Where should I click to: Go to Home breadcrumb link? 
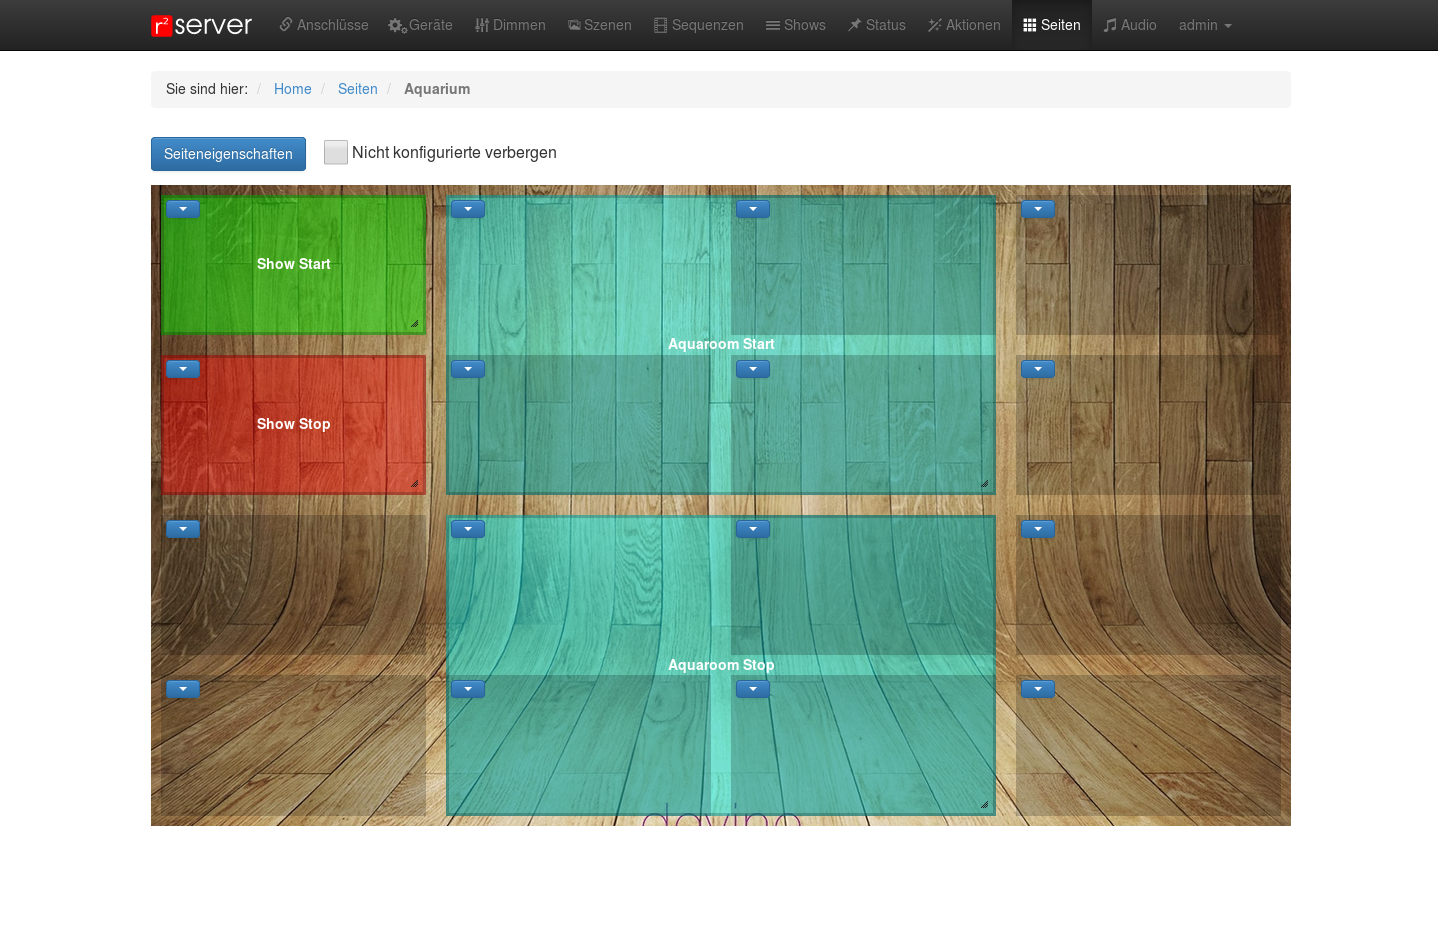click(292, 89)
